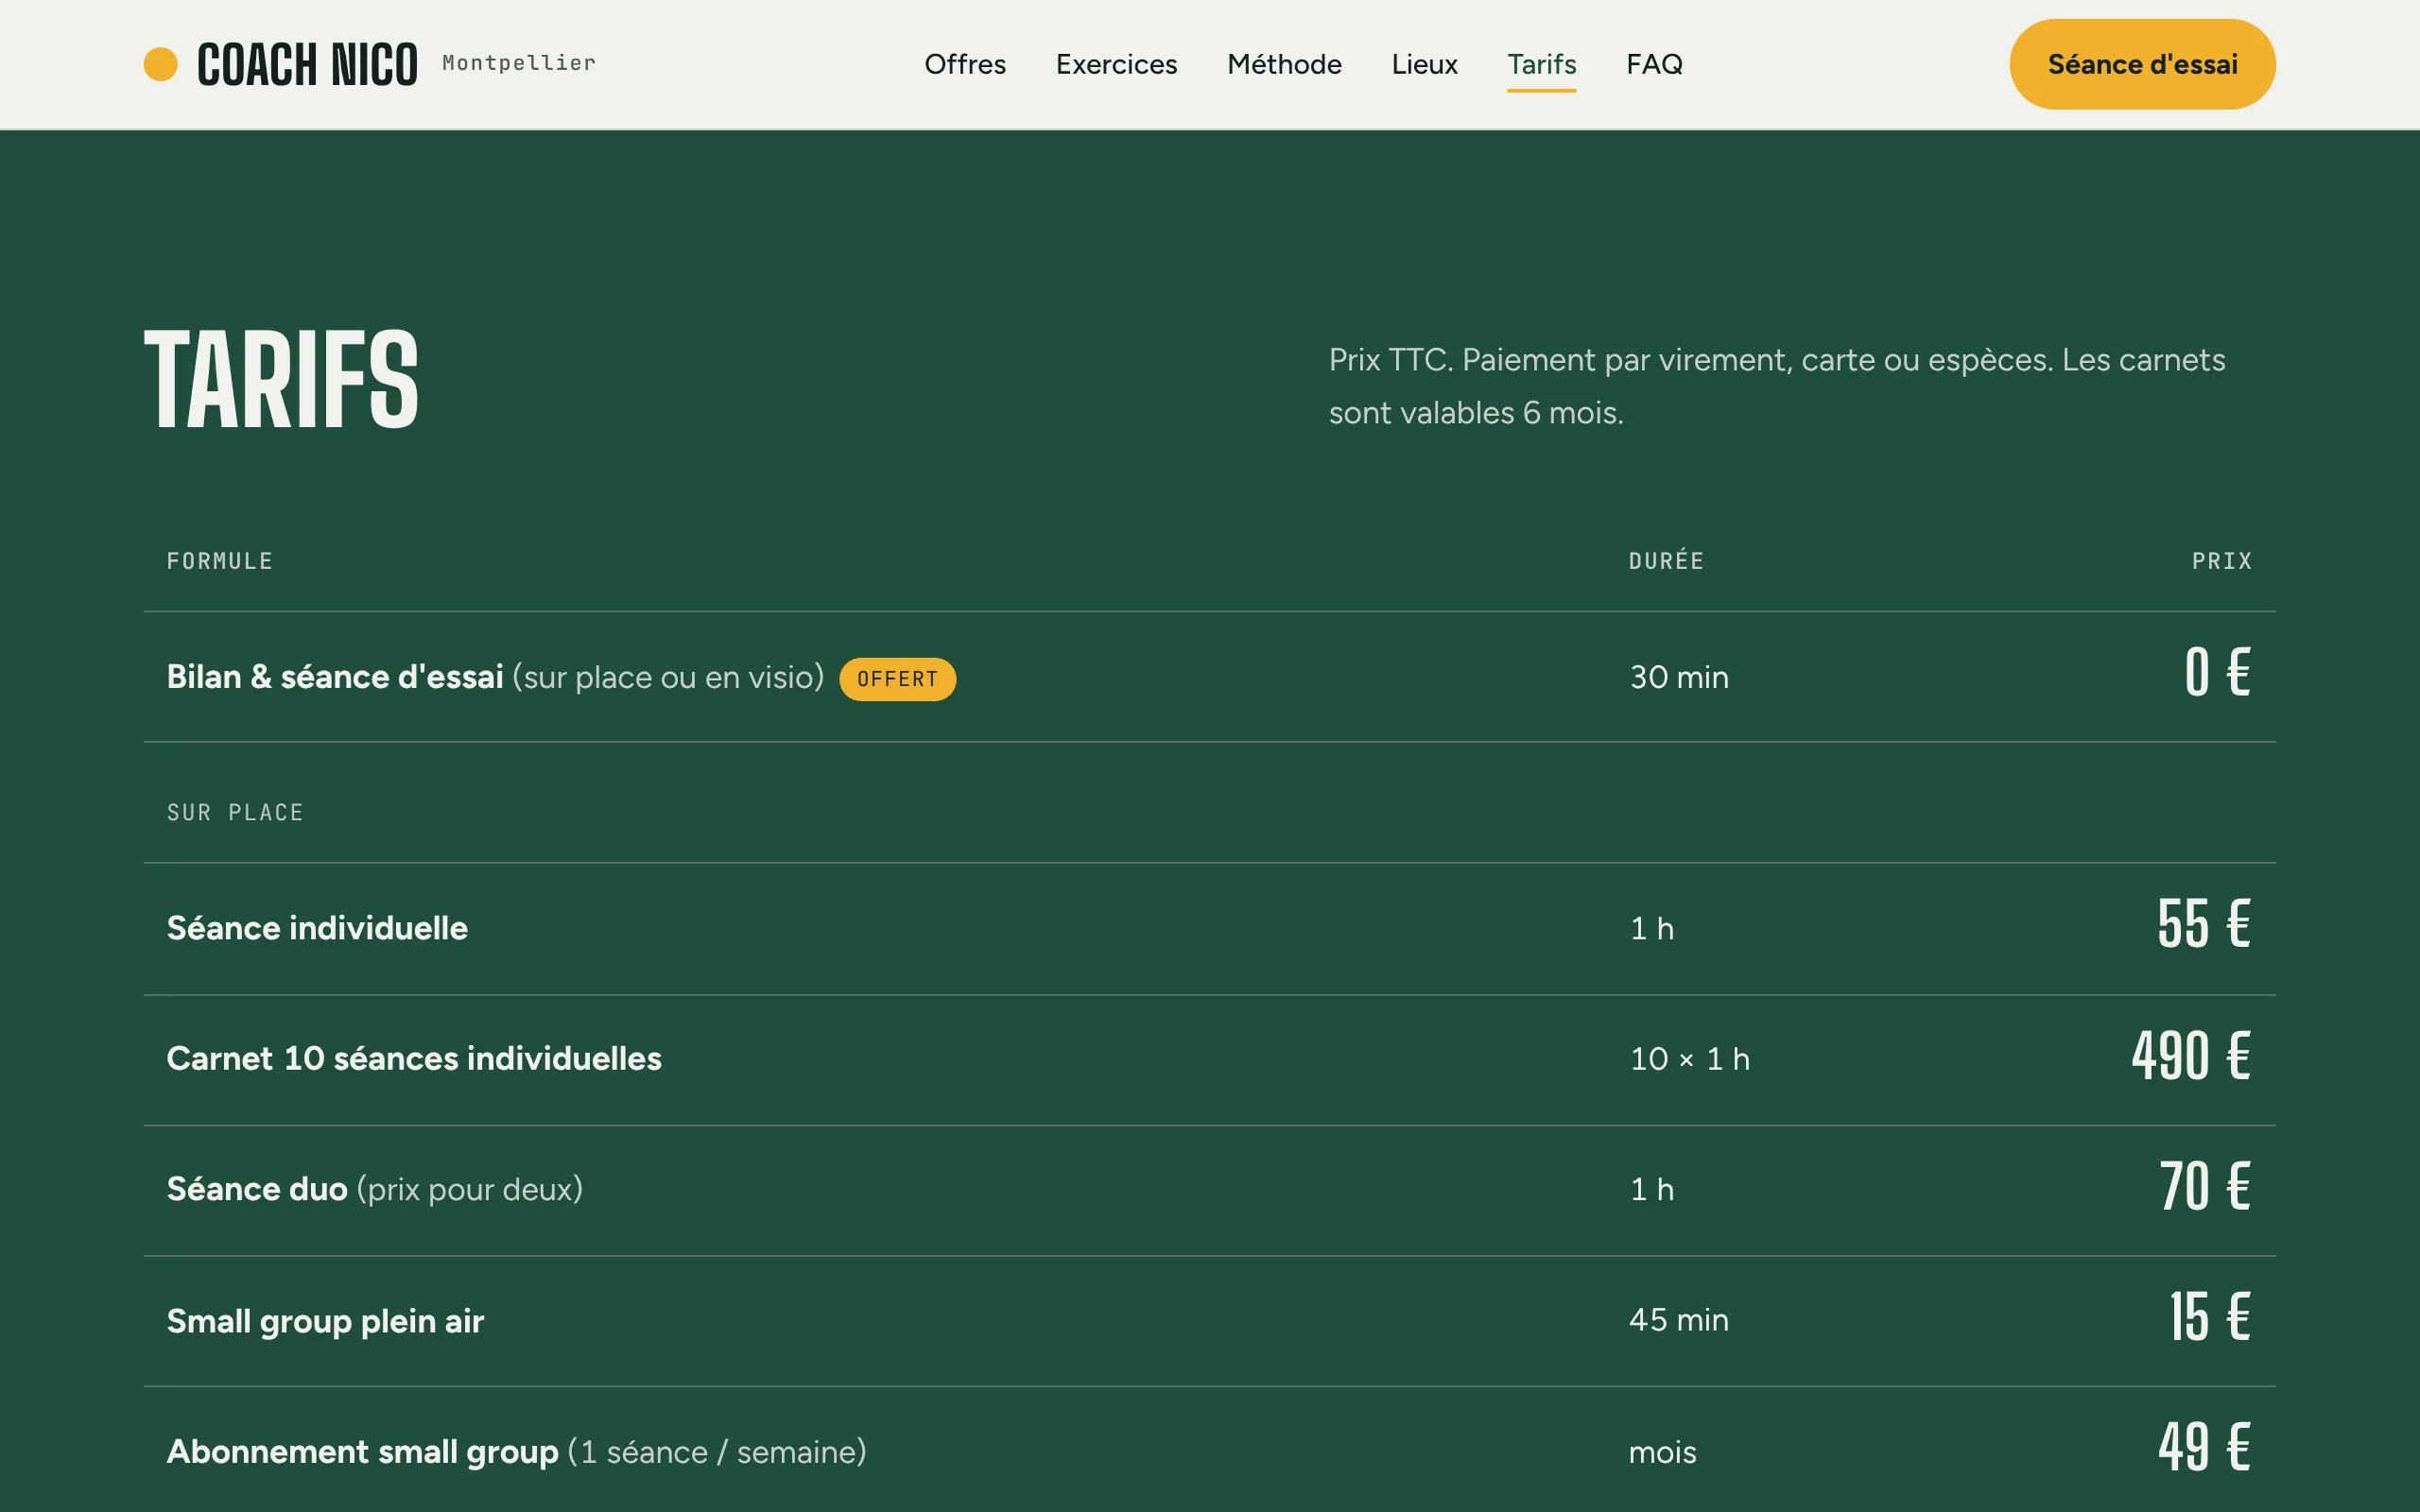2420x1512 pixels.
Task: Select the Bilan & séance d'essai row
Action: pos(1209,677)
